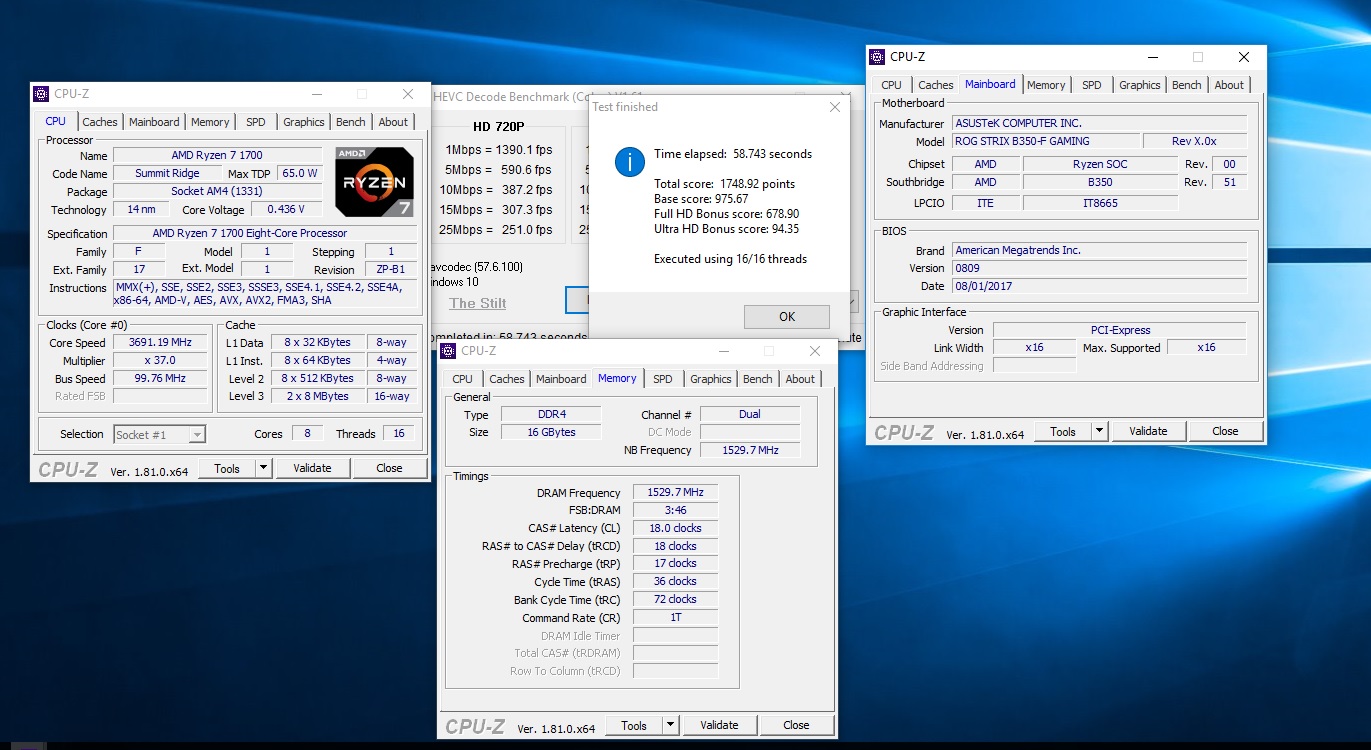Close the Mainboard CPU-Z window with X
1371x750 pixels.
click(x=1244, y=57)
